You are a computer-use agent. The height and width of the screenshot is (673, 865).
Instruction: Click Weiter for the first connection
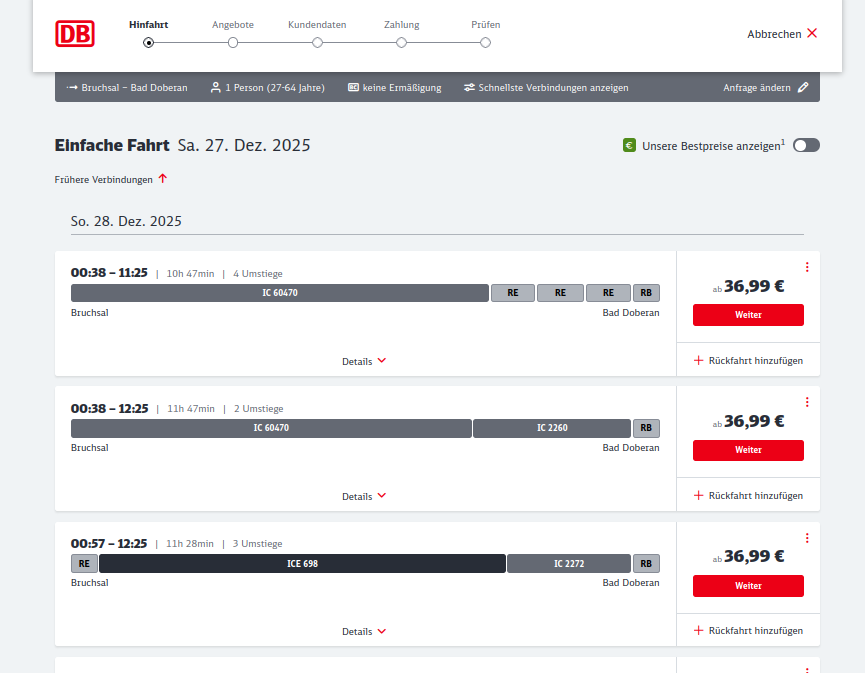point(748,315)
